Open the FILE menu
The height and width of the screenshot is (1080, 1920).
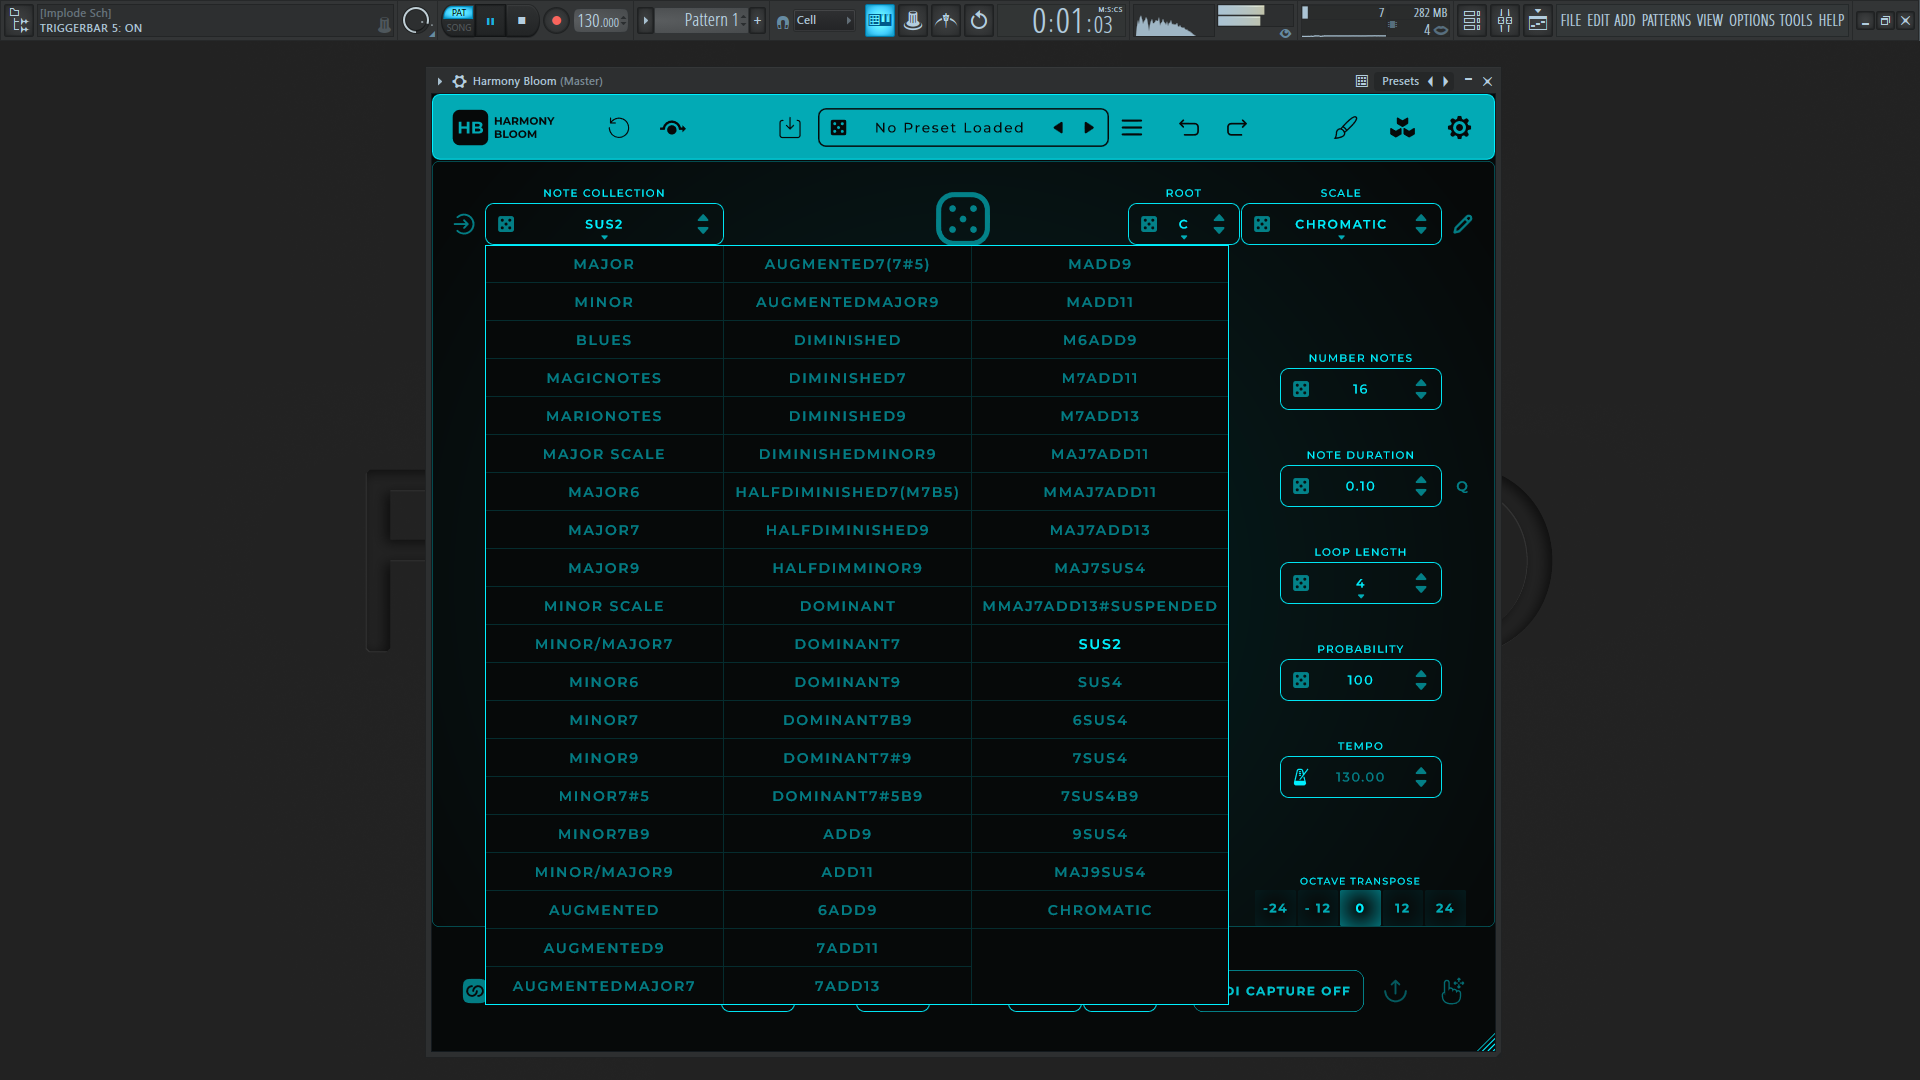pos(1570,20)
